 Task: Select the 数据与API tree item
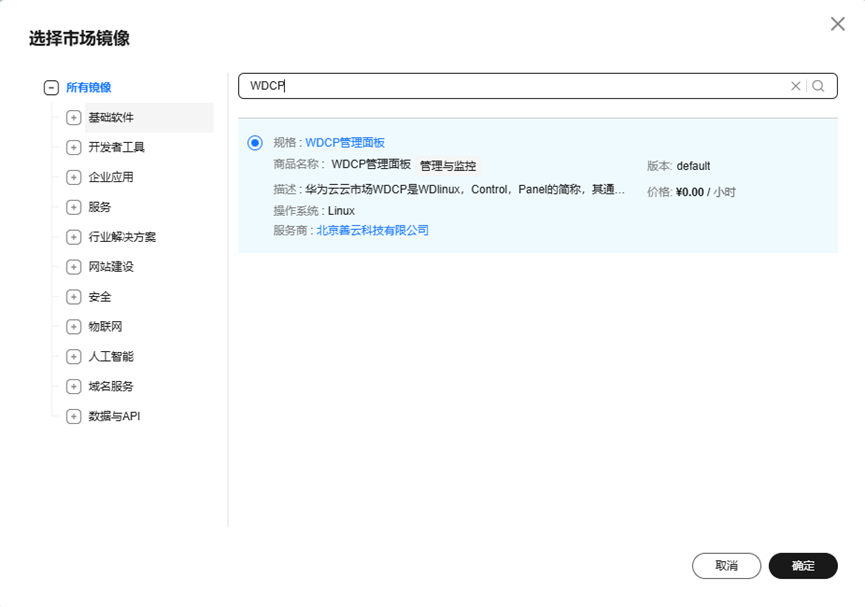point(114,416)
